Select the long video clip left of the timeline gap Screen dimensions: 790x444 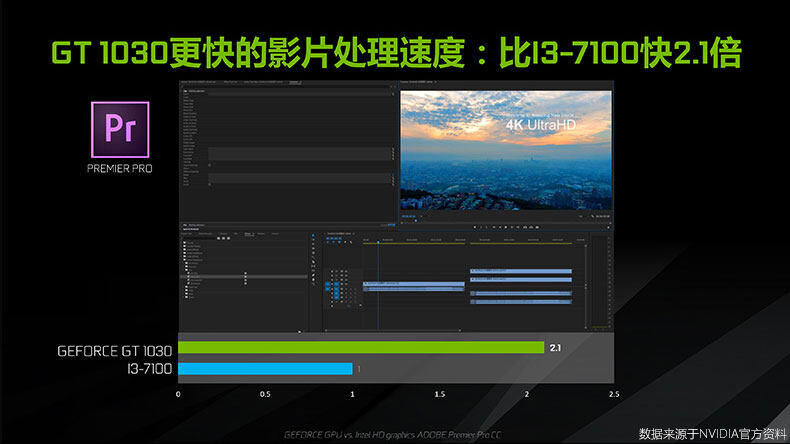pos(414,284)
